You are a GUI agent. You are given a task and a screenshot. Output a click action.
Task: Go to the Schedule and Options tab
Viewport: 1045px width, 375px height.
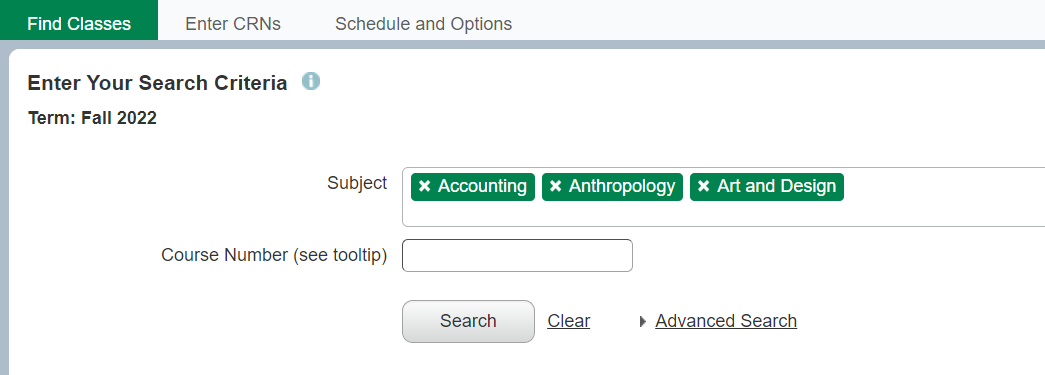pos(423,24)
